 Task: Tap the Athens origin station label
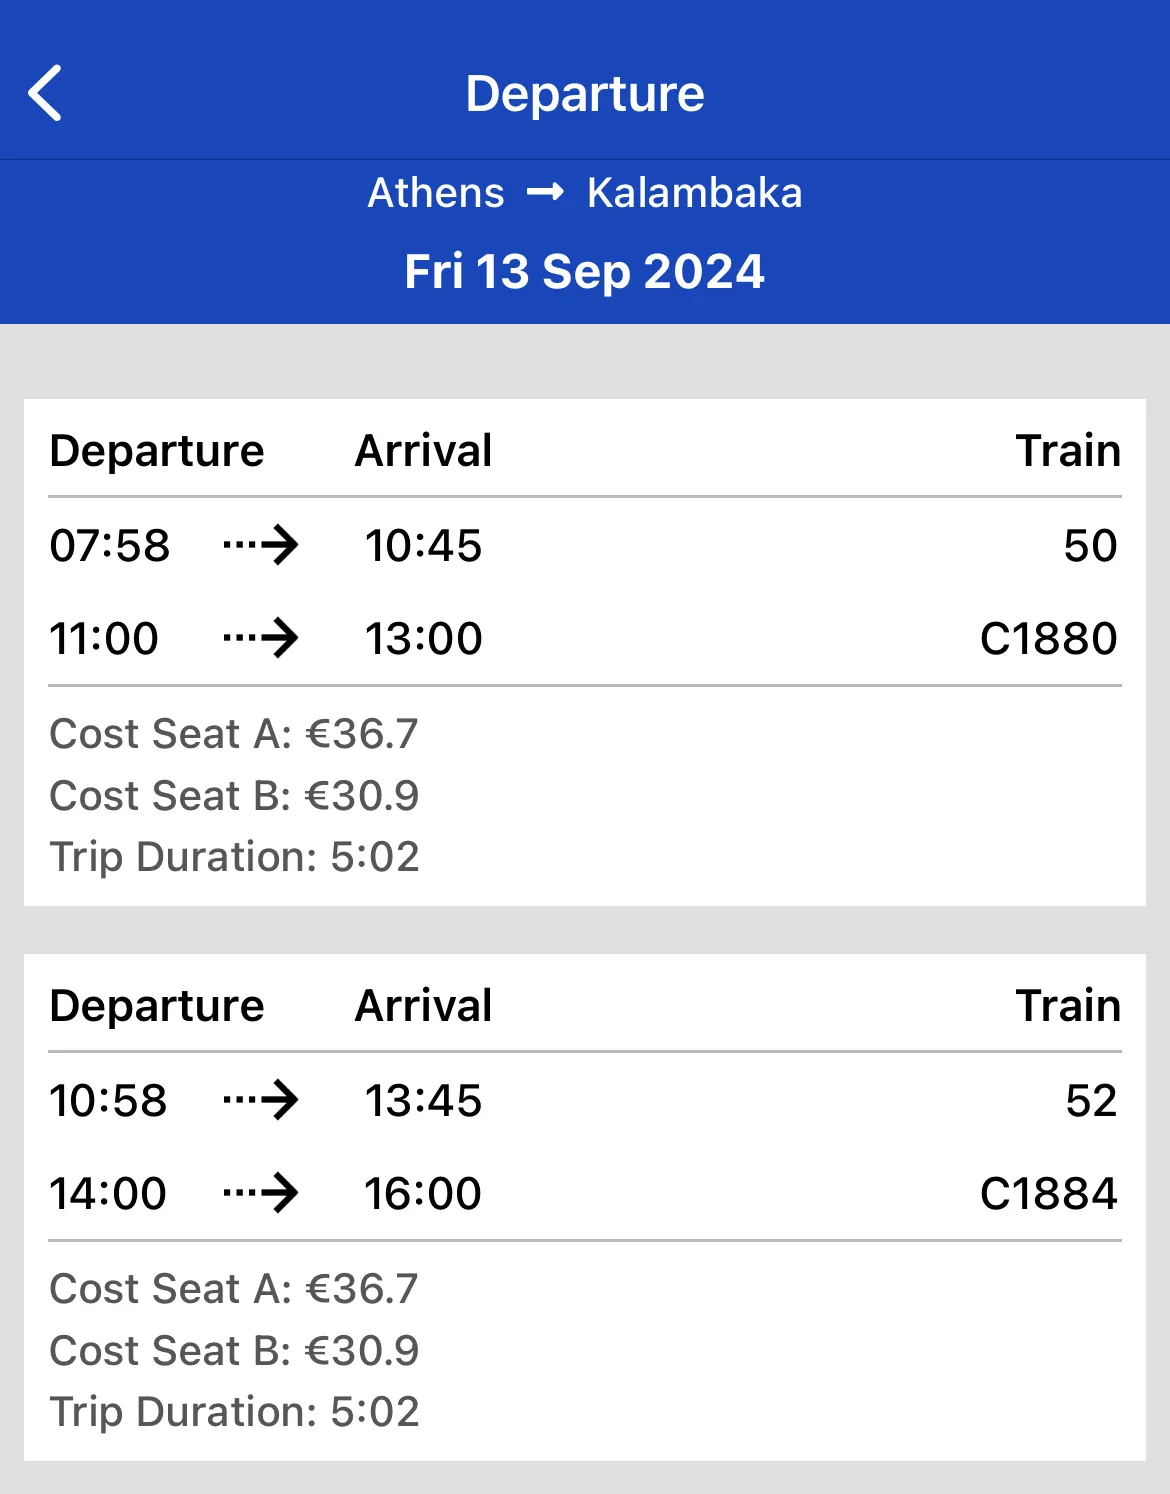tap(436, 193)
